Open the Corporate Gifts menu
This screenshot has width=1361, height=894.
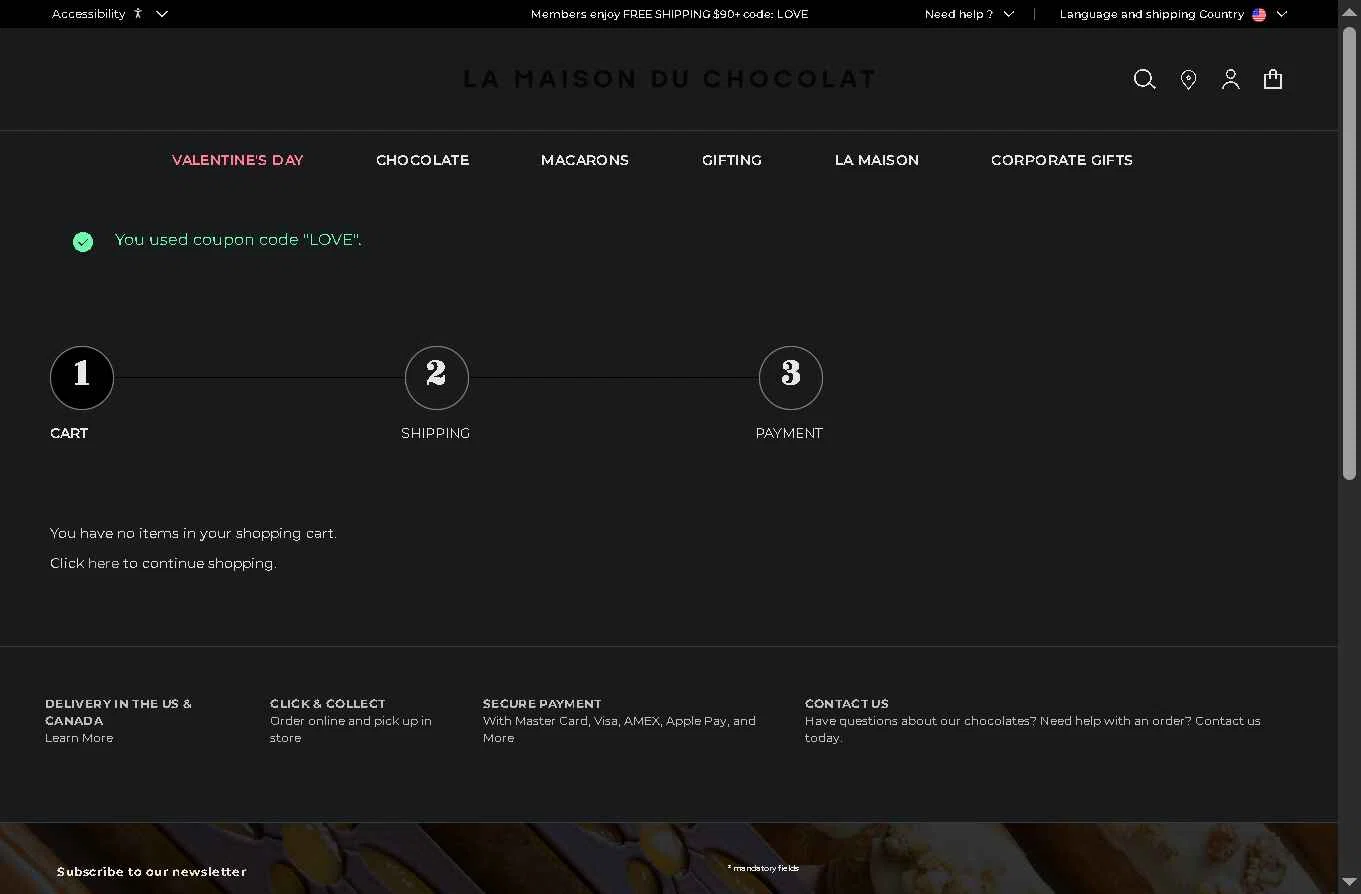tap(1062, 160)
